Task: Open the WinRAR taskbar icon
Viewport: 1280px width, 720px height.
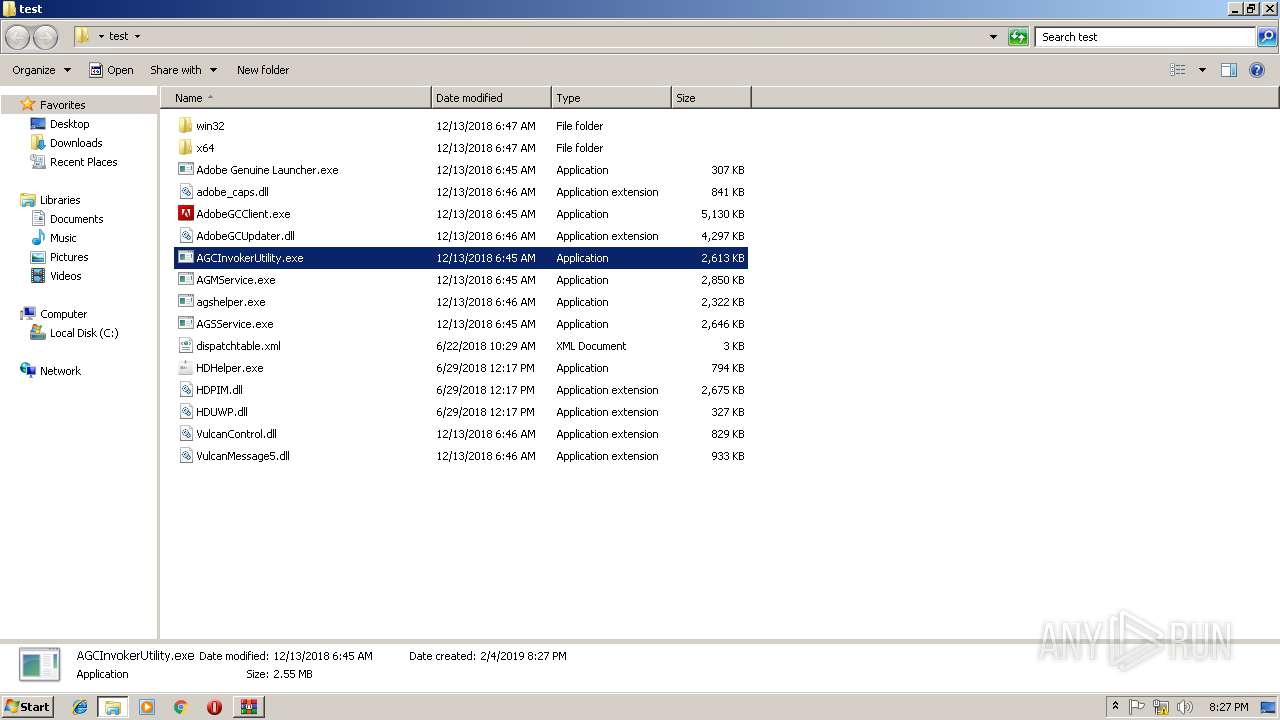Action: tap(248, 707)
